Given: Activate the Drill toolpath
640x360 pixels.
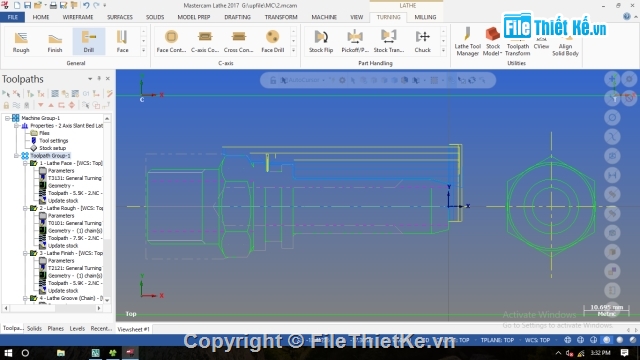Looking at the screenshot, I should pyautogui.click(x=89, y=42).
